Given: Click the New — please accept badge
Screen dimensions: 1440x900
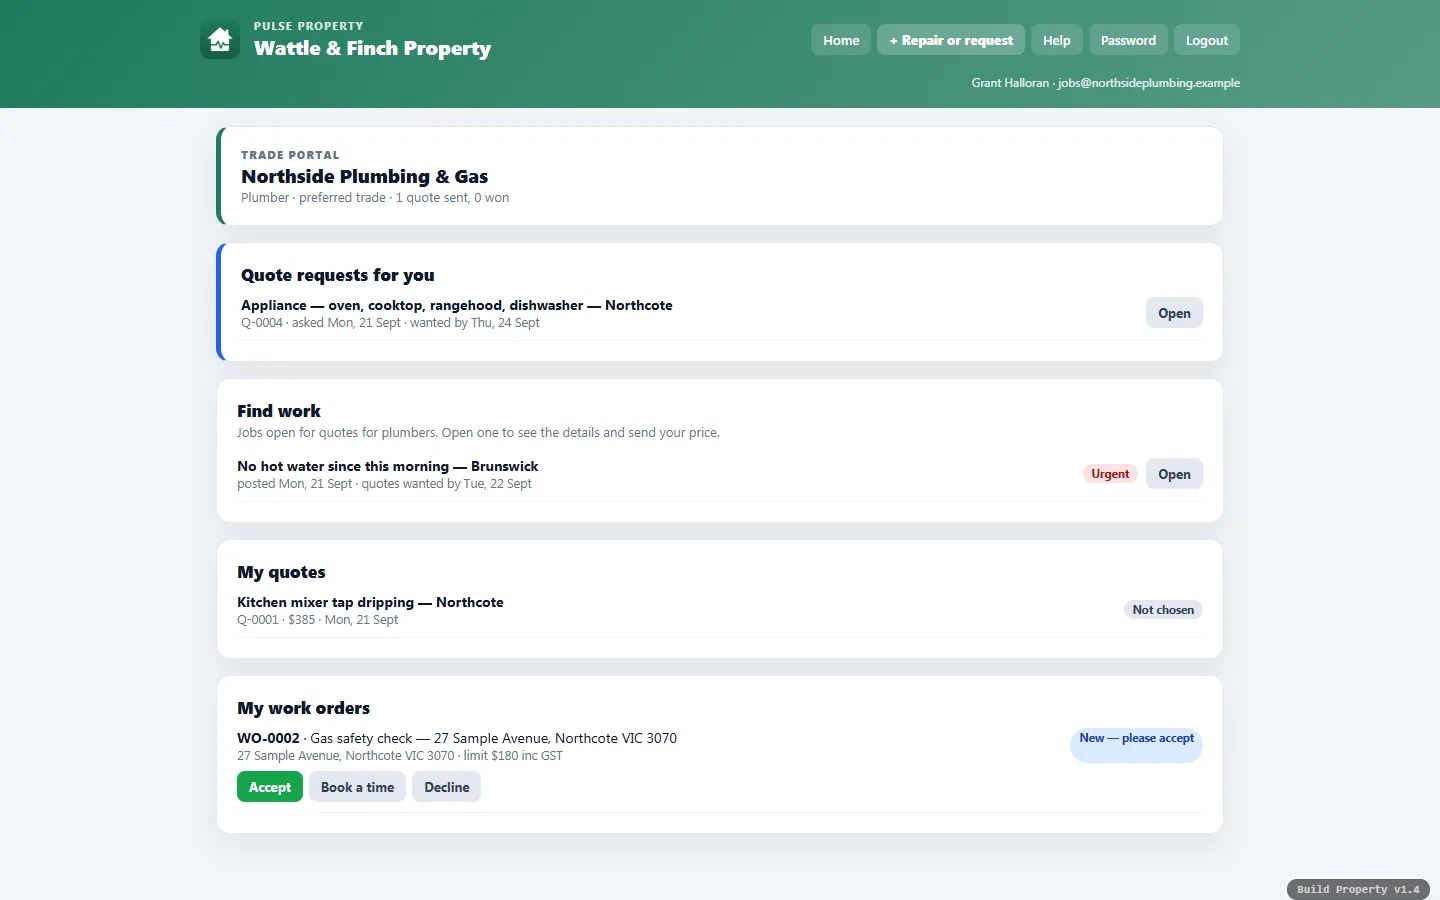Looking at the screenshot, I should tap(1136, 745).
